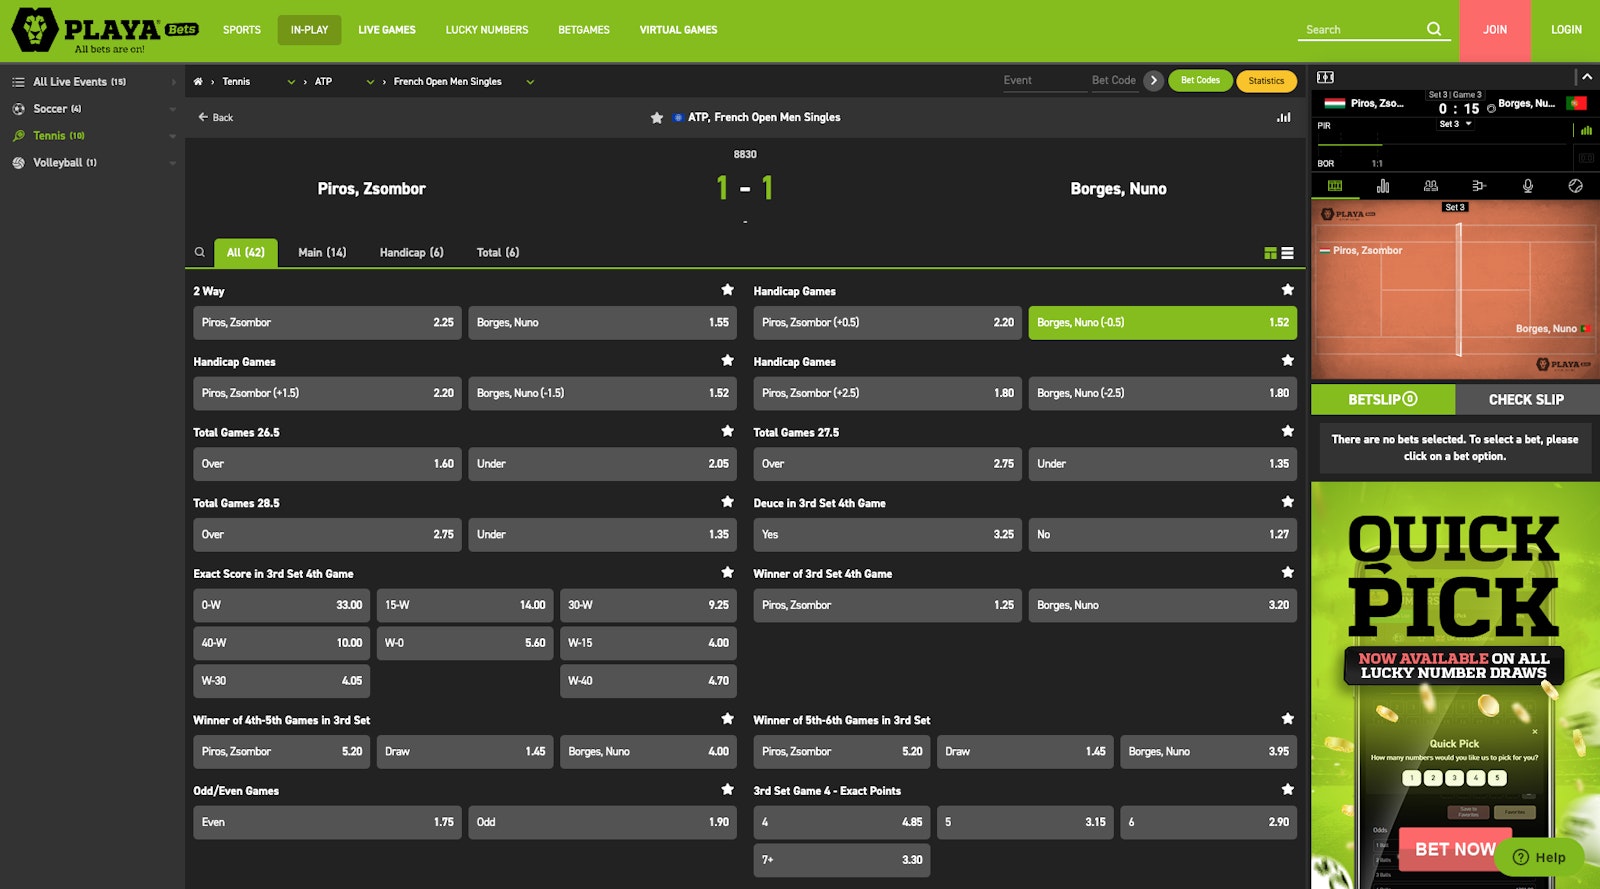Favorite Exact Score in 3rd Set star
1600x889 pixels.
tap(728, 573)
